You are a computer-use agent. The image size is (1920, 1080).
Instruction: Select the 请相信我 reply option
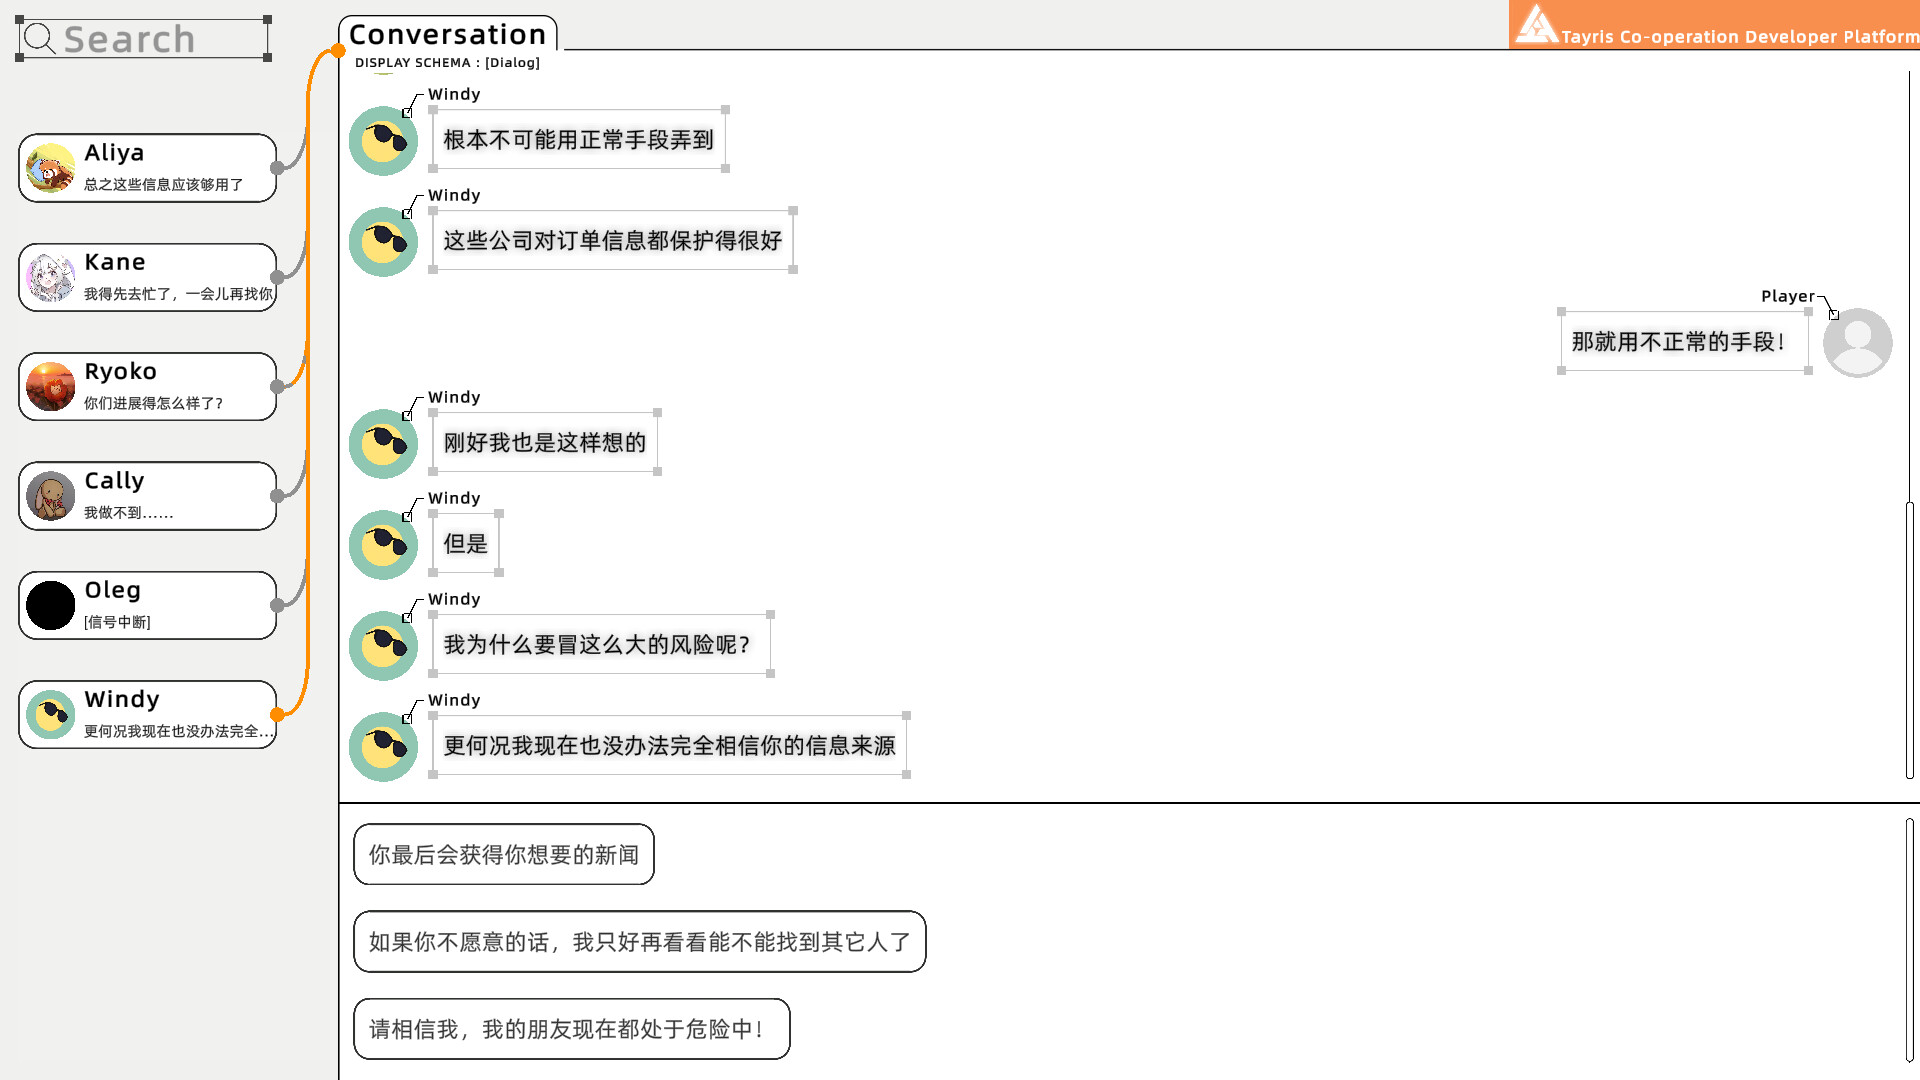571,1028
